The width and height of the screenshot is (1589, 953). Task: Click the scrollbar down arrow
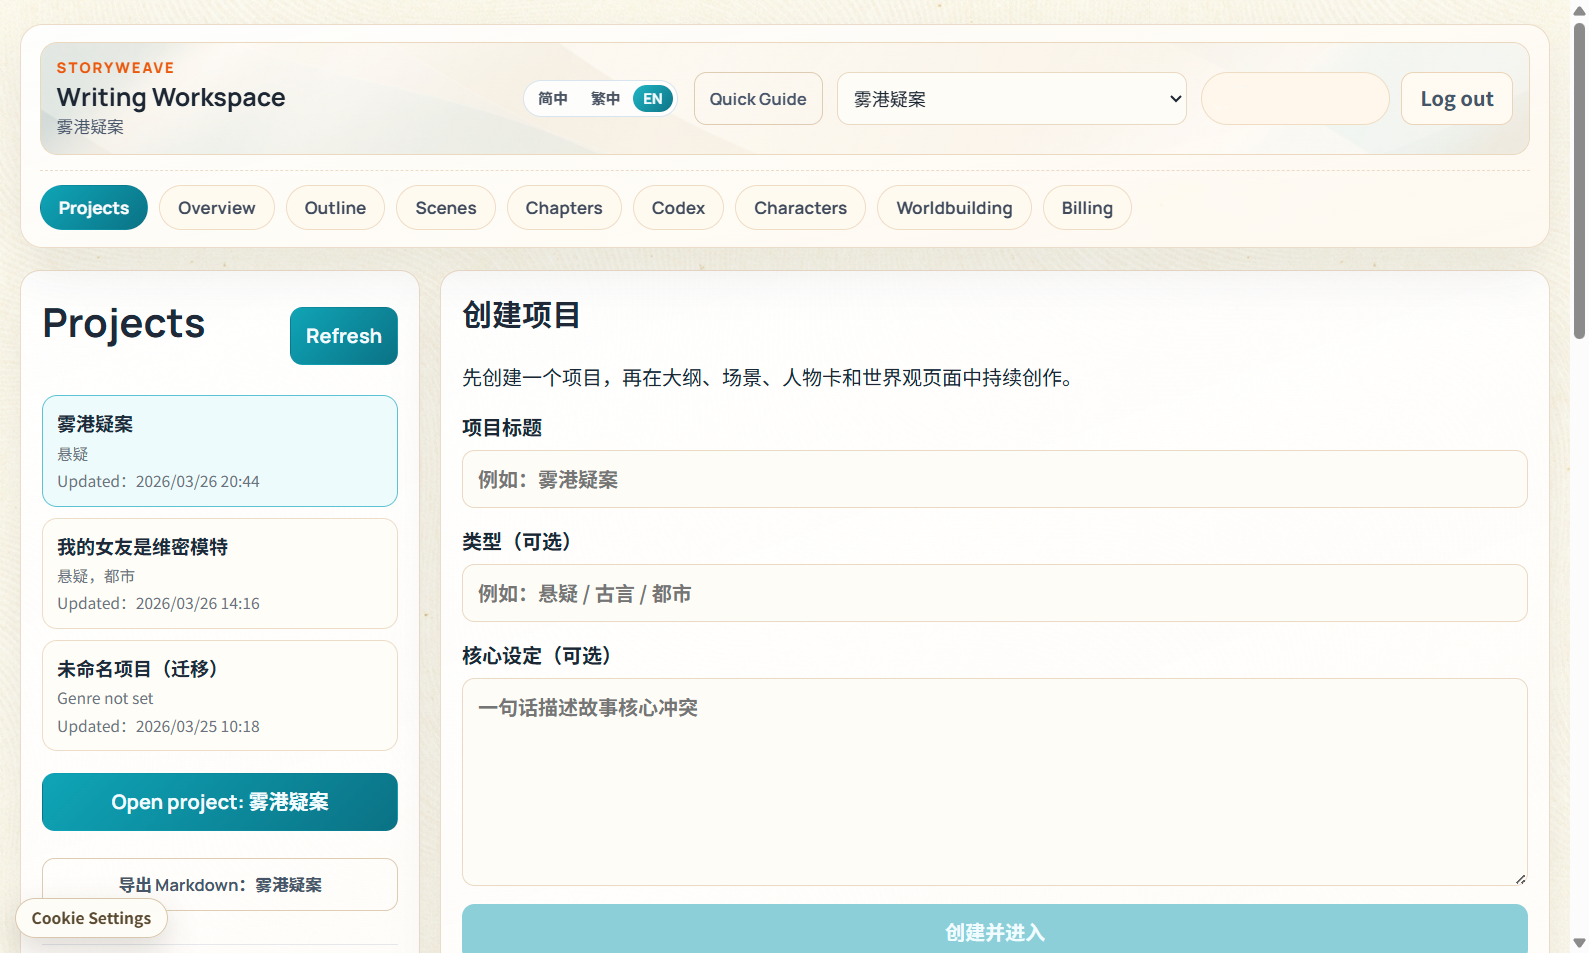tap(1579, 943)
